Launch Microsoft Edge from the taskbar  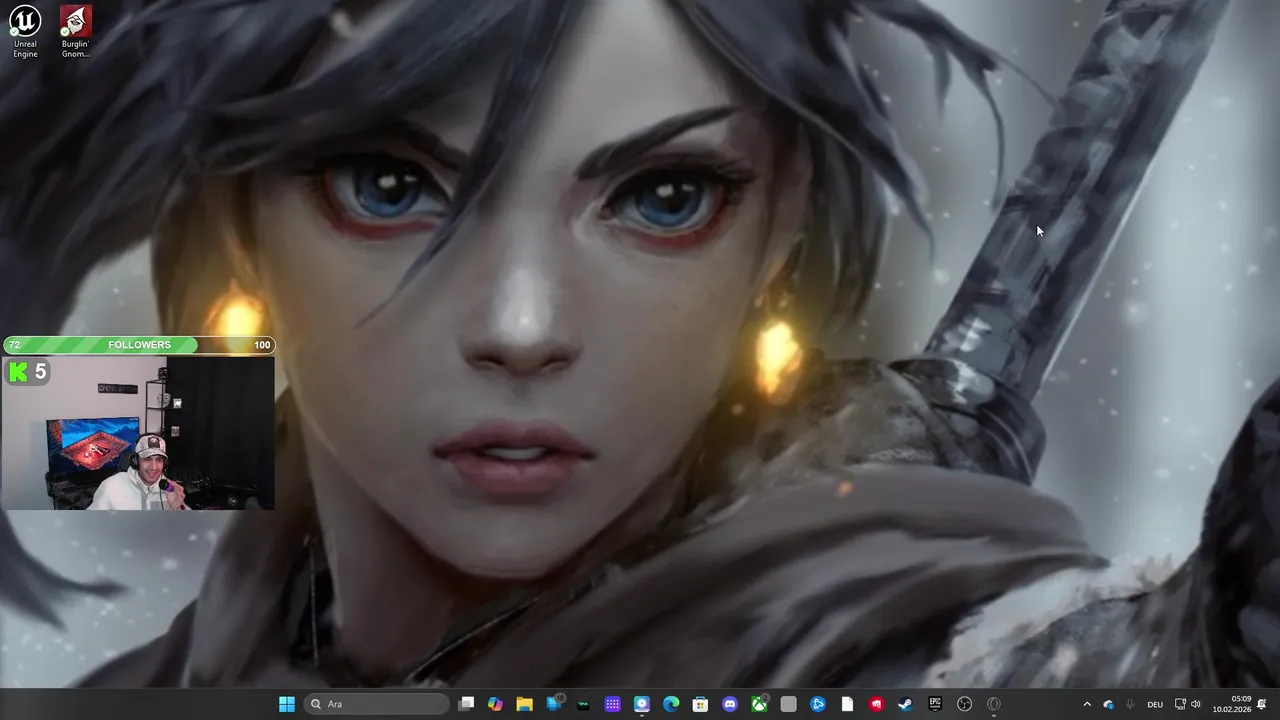pos(671,704)
